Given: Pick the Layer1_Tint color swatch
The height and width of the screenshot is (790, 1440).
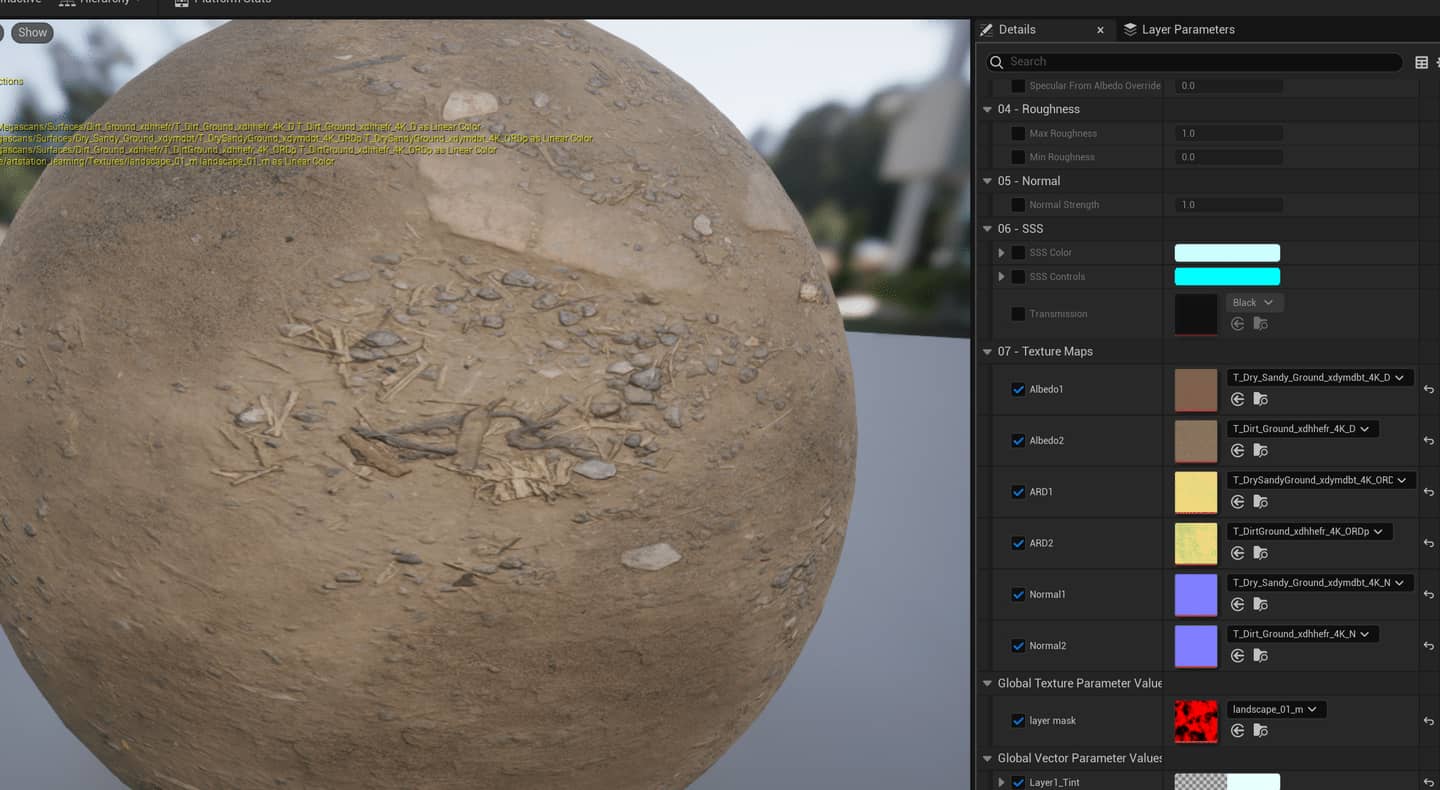Looking at the screenshot, I should 1227,782.
